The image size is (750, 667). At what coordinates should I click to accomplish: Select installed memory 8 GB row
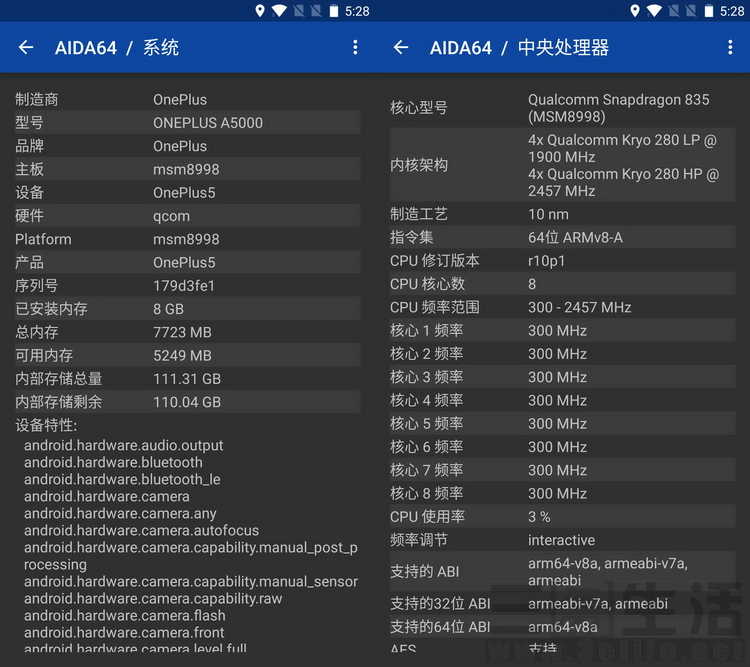coord(188,309)
